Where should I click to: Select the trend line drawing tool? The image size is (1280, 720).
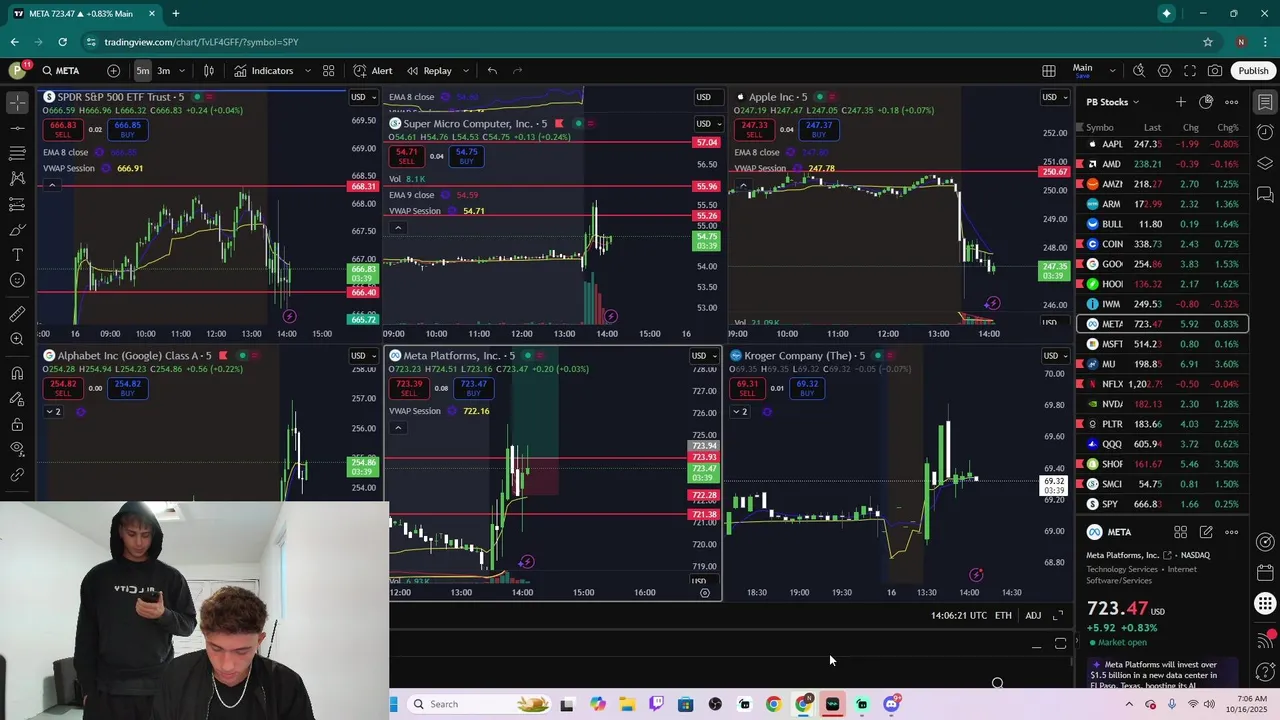(17, 128)
